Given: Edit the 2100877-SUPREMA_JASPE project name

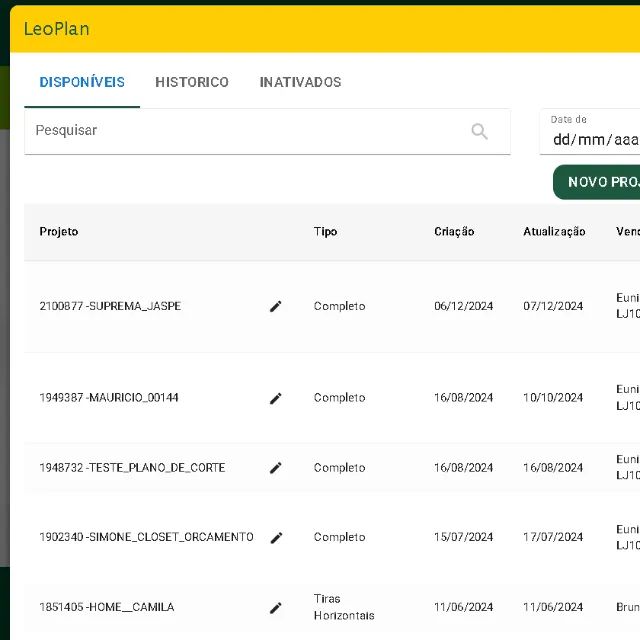Looking at the screenshot, I should 276,306.
